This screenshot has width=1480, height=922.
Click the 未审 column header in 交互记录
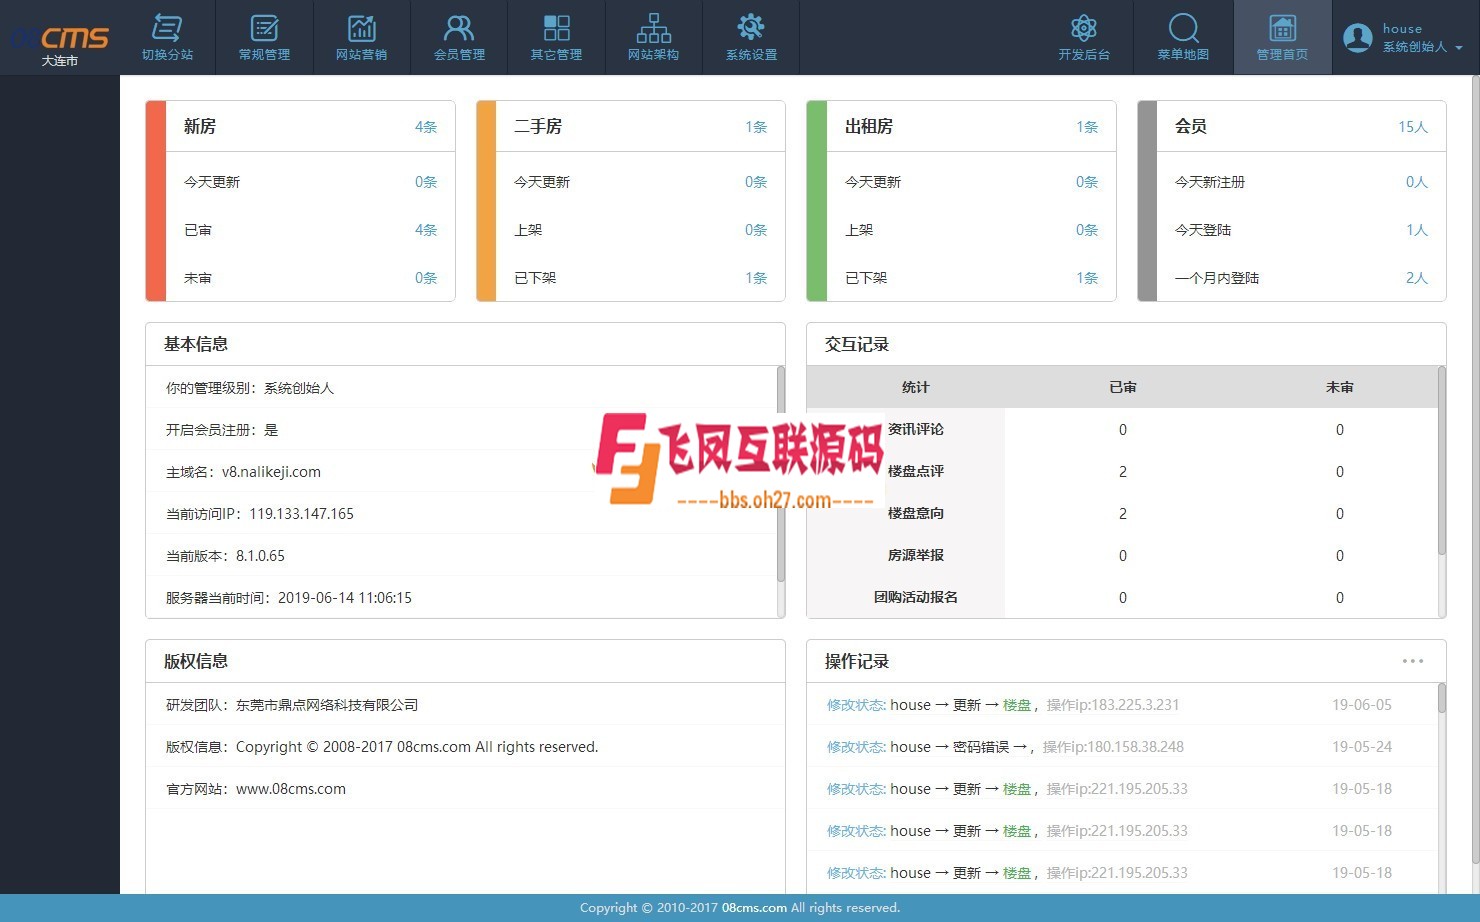[x=1340, y=387]
